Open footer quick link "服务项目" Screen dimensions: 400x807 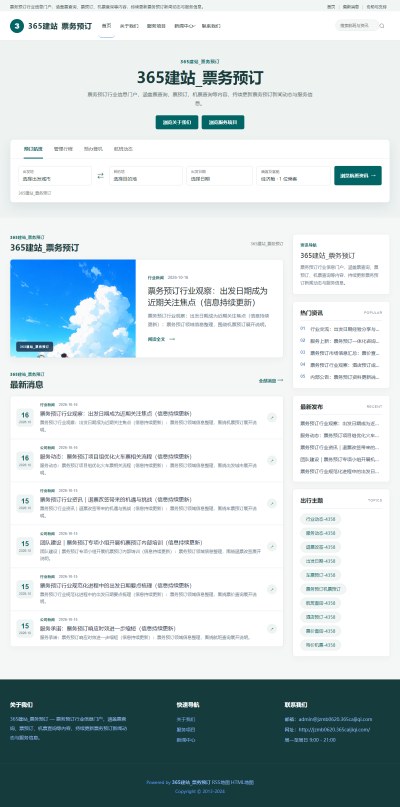click(x=186, y=729)
